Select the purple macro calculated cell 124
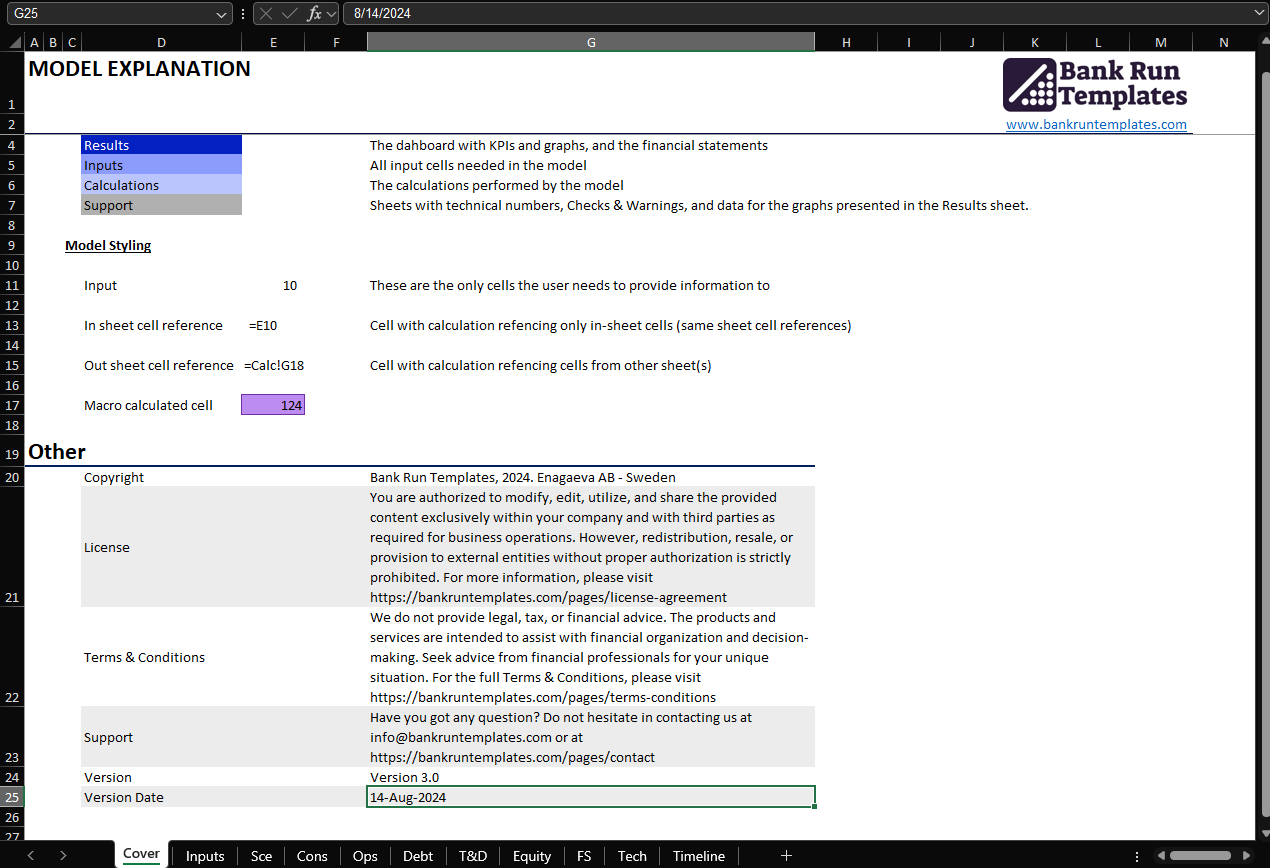 click(x=273, y=405)
